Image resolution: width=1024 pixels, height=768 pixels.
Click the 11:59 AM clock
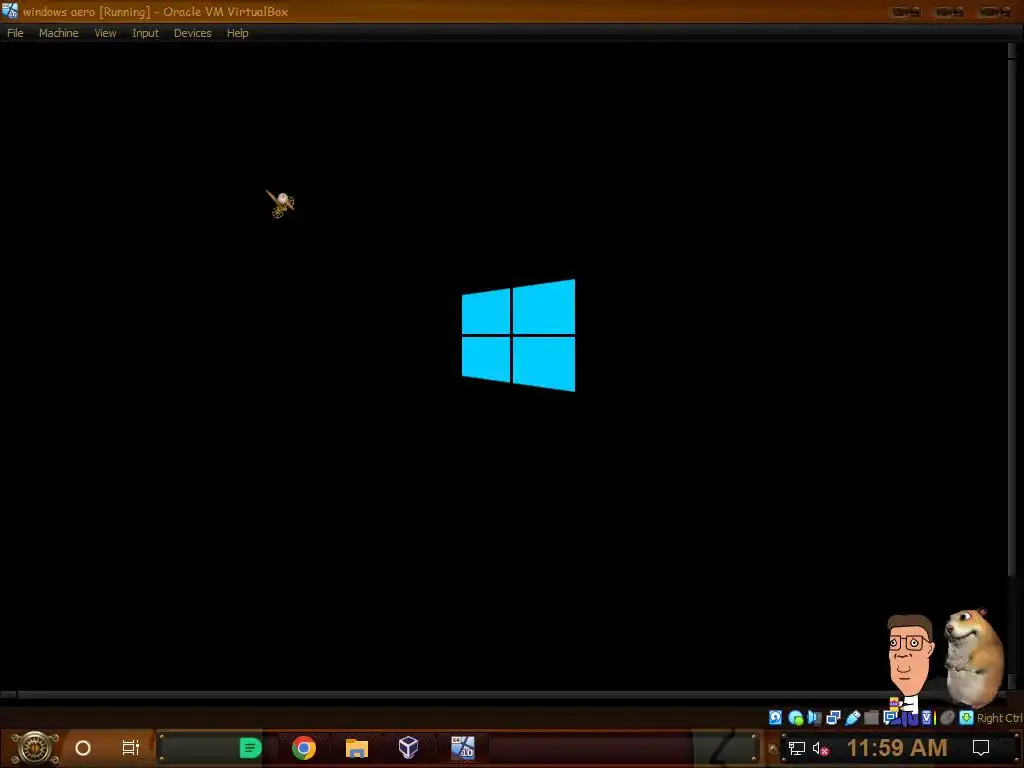click(x=897, y=748)
